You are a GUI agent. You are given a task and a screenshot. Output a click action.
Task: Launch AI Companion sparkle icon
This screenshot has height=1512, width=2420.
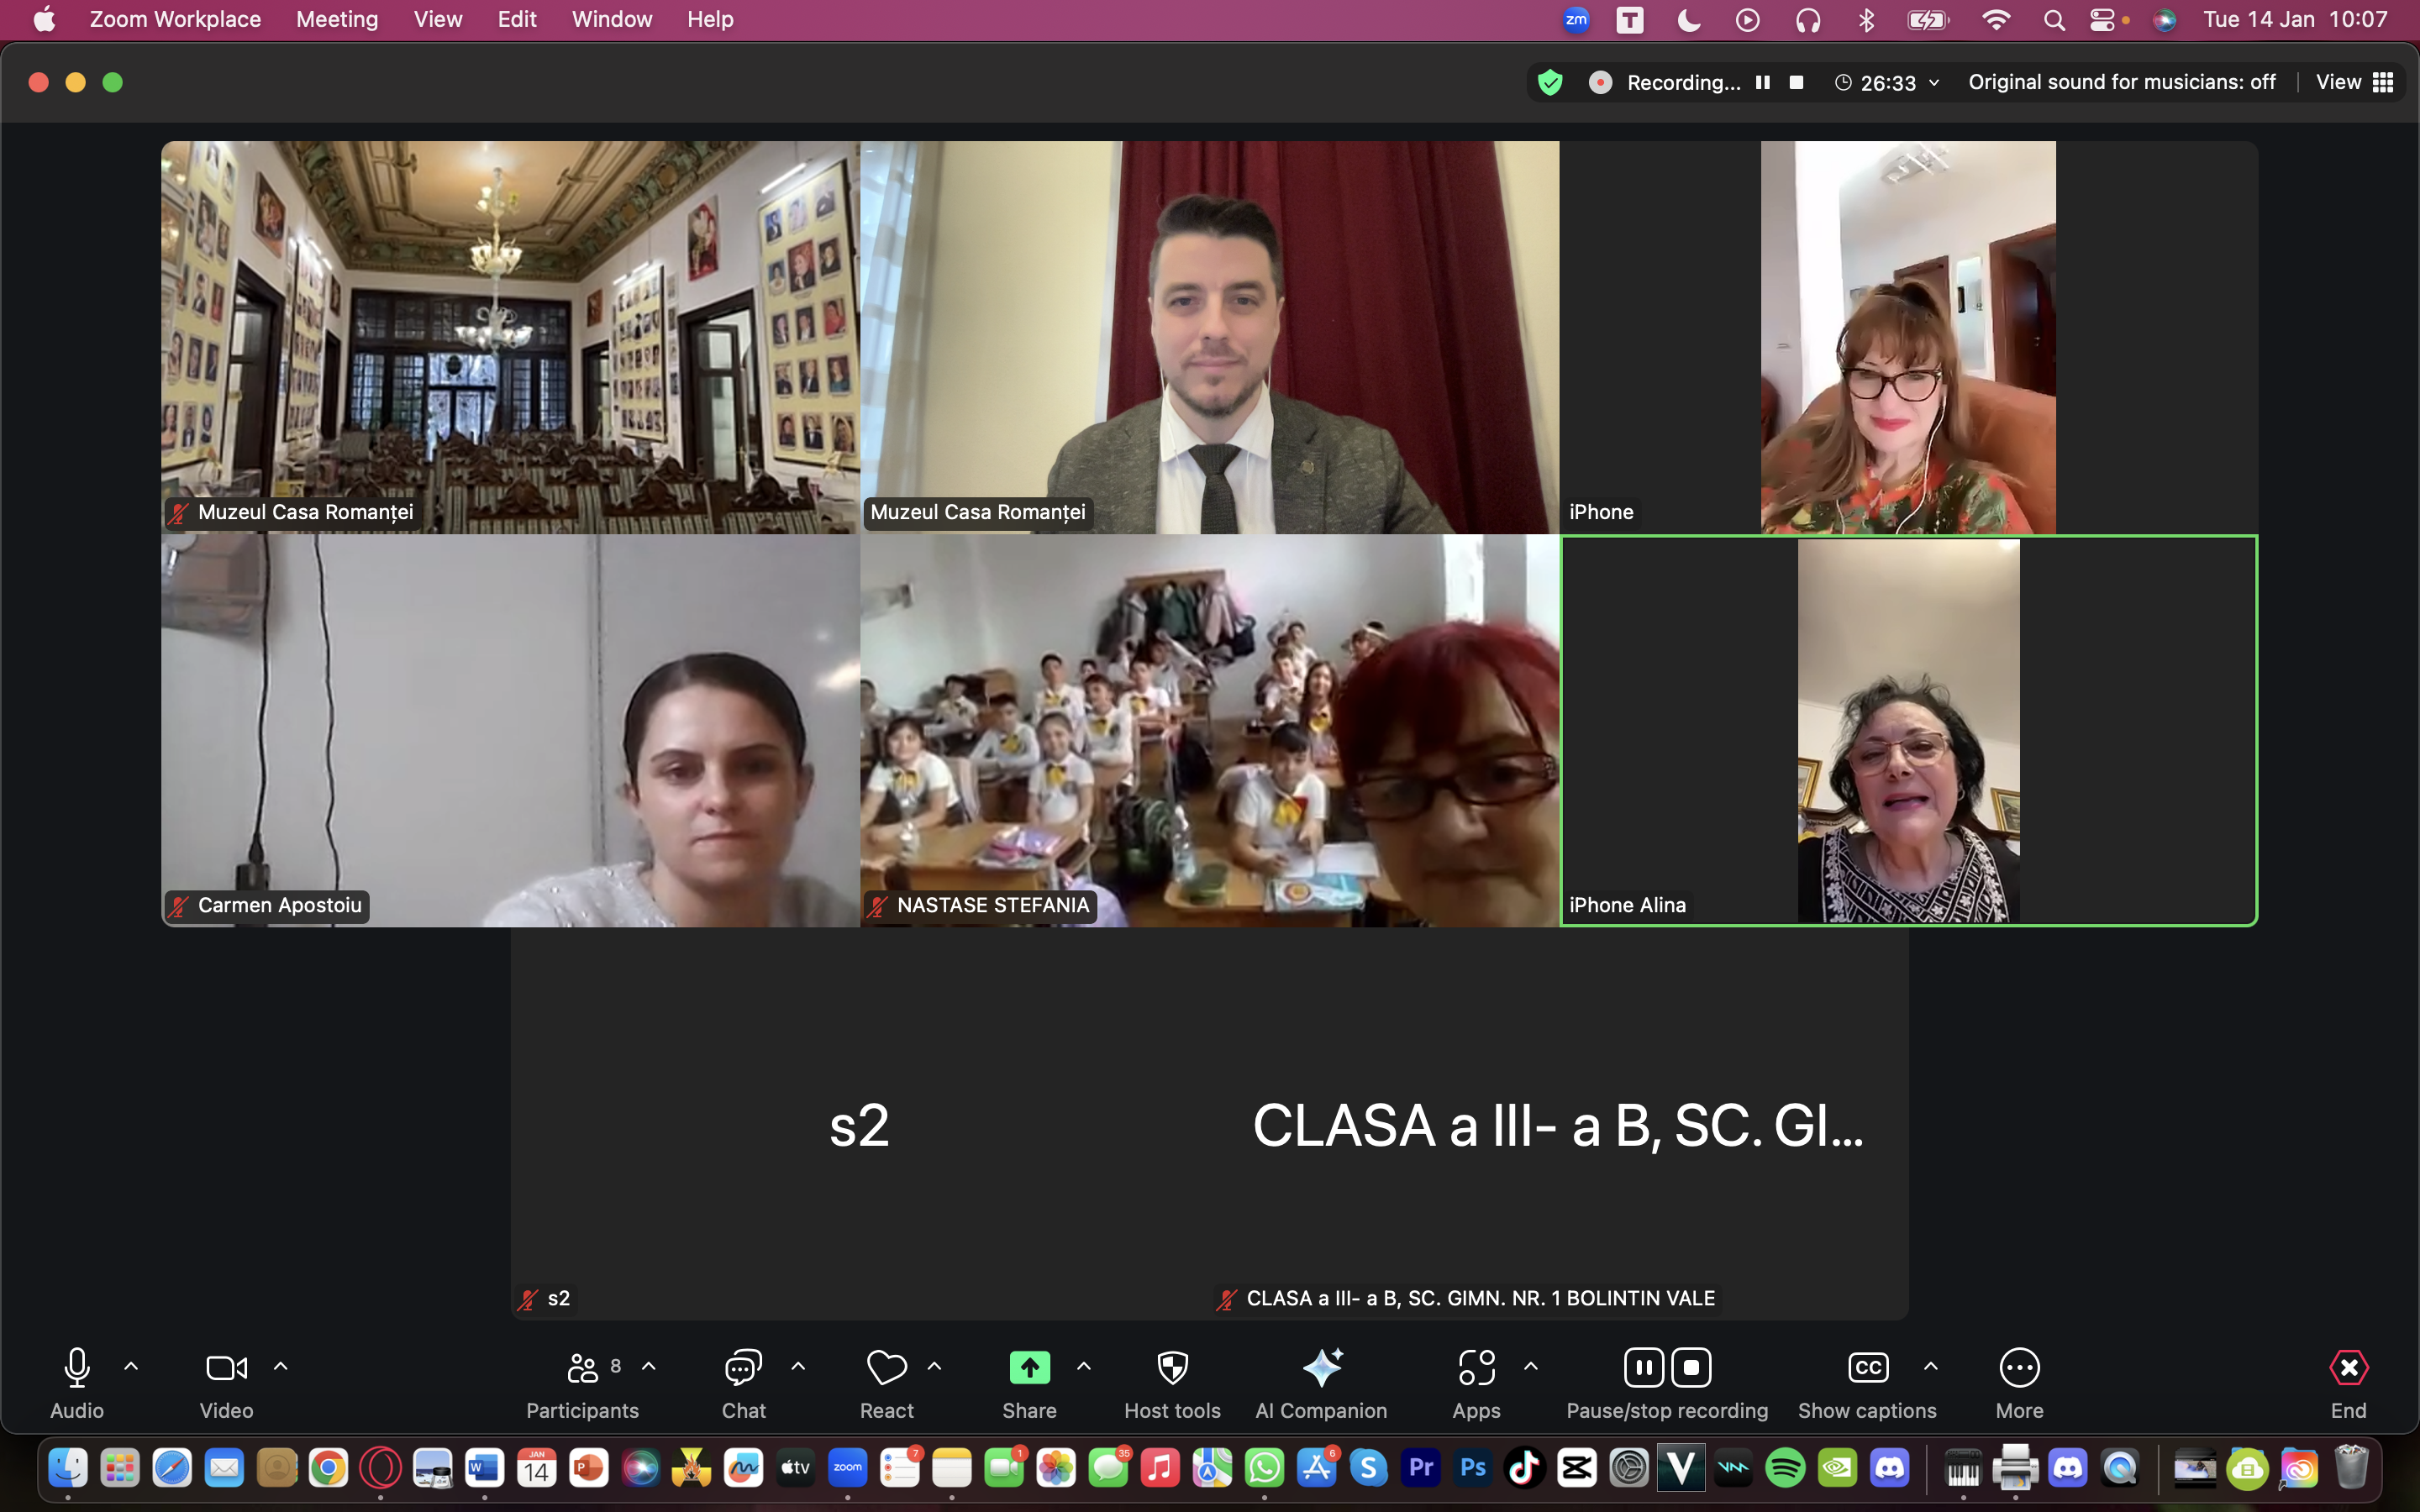(x=1321, y=1368)
